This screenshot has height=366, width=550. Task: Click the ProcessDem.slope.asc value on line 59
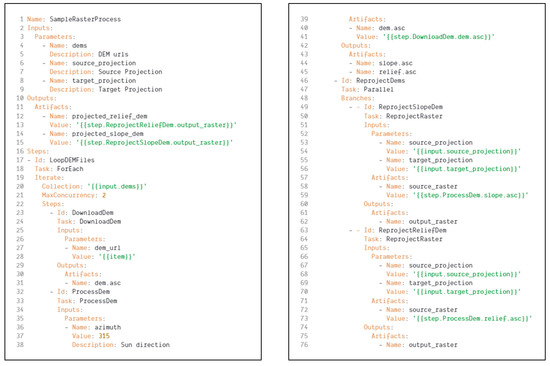tap(470, 195)
